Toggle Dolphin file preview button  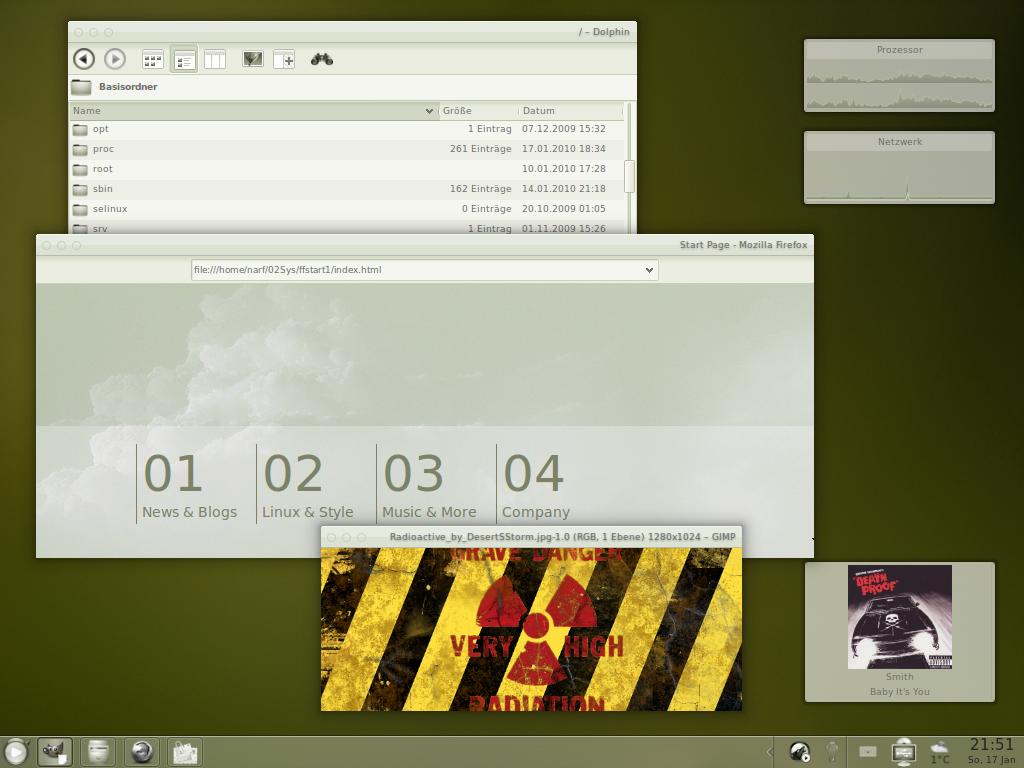click(253, 59)
